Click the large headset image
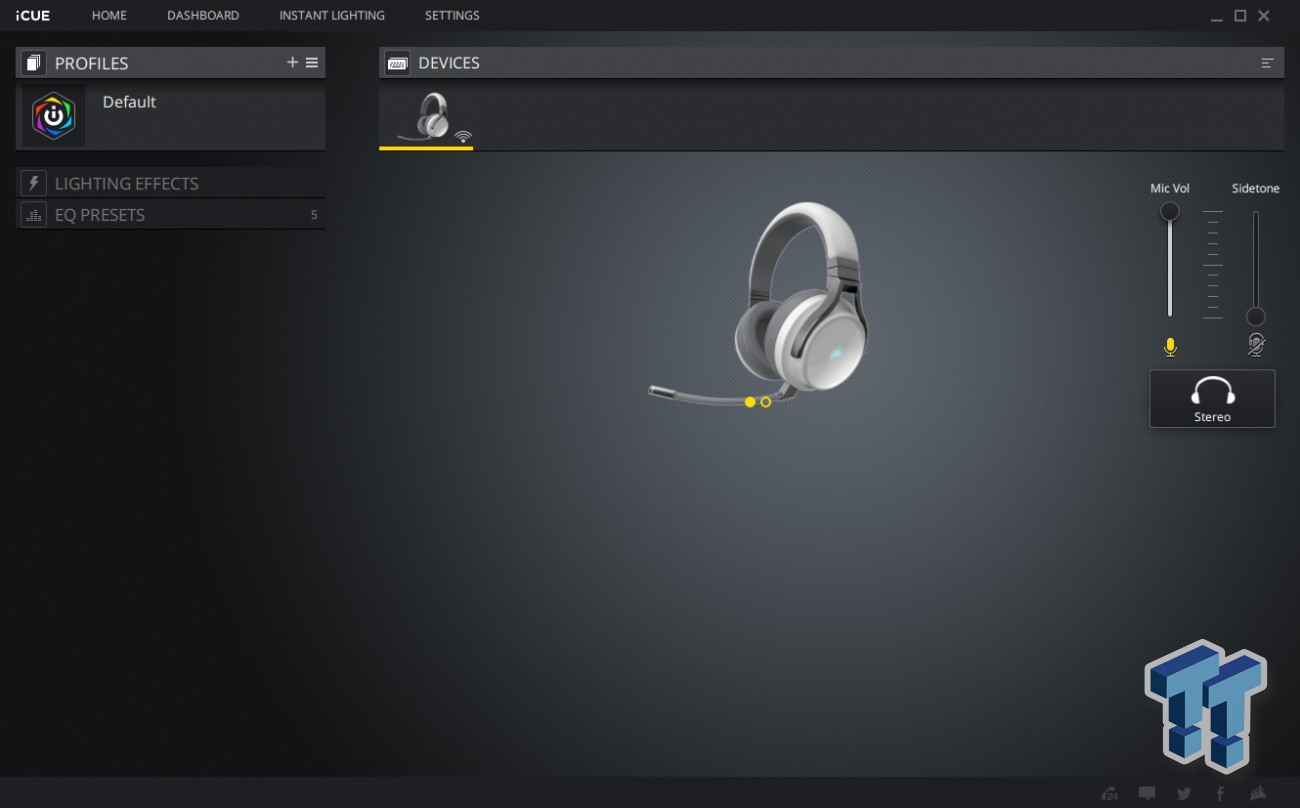 758,303
